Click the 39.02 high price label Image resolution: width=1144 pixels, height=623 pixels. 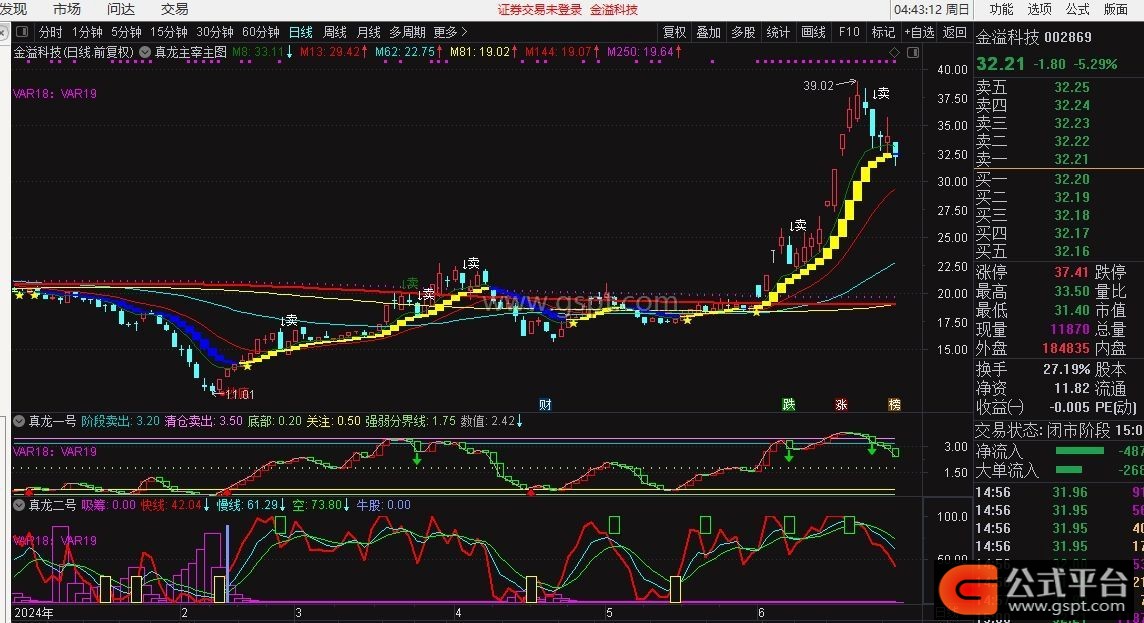819,86
